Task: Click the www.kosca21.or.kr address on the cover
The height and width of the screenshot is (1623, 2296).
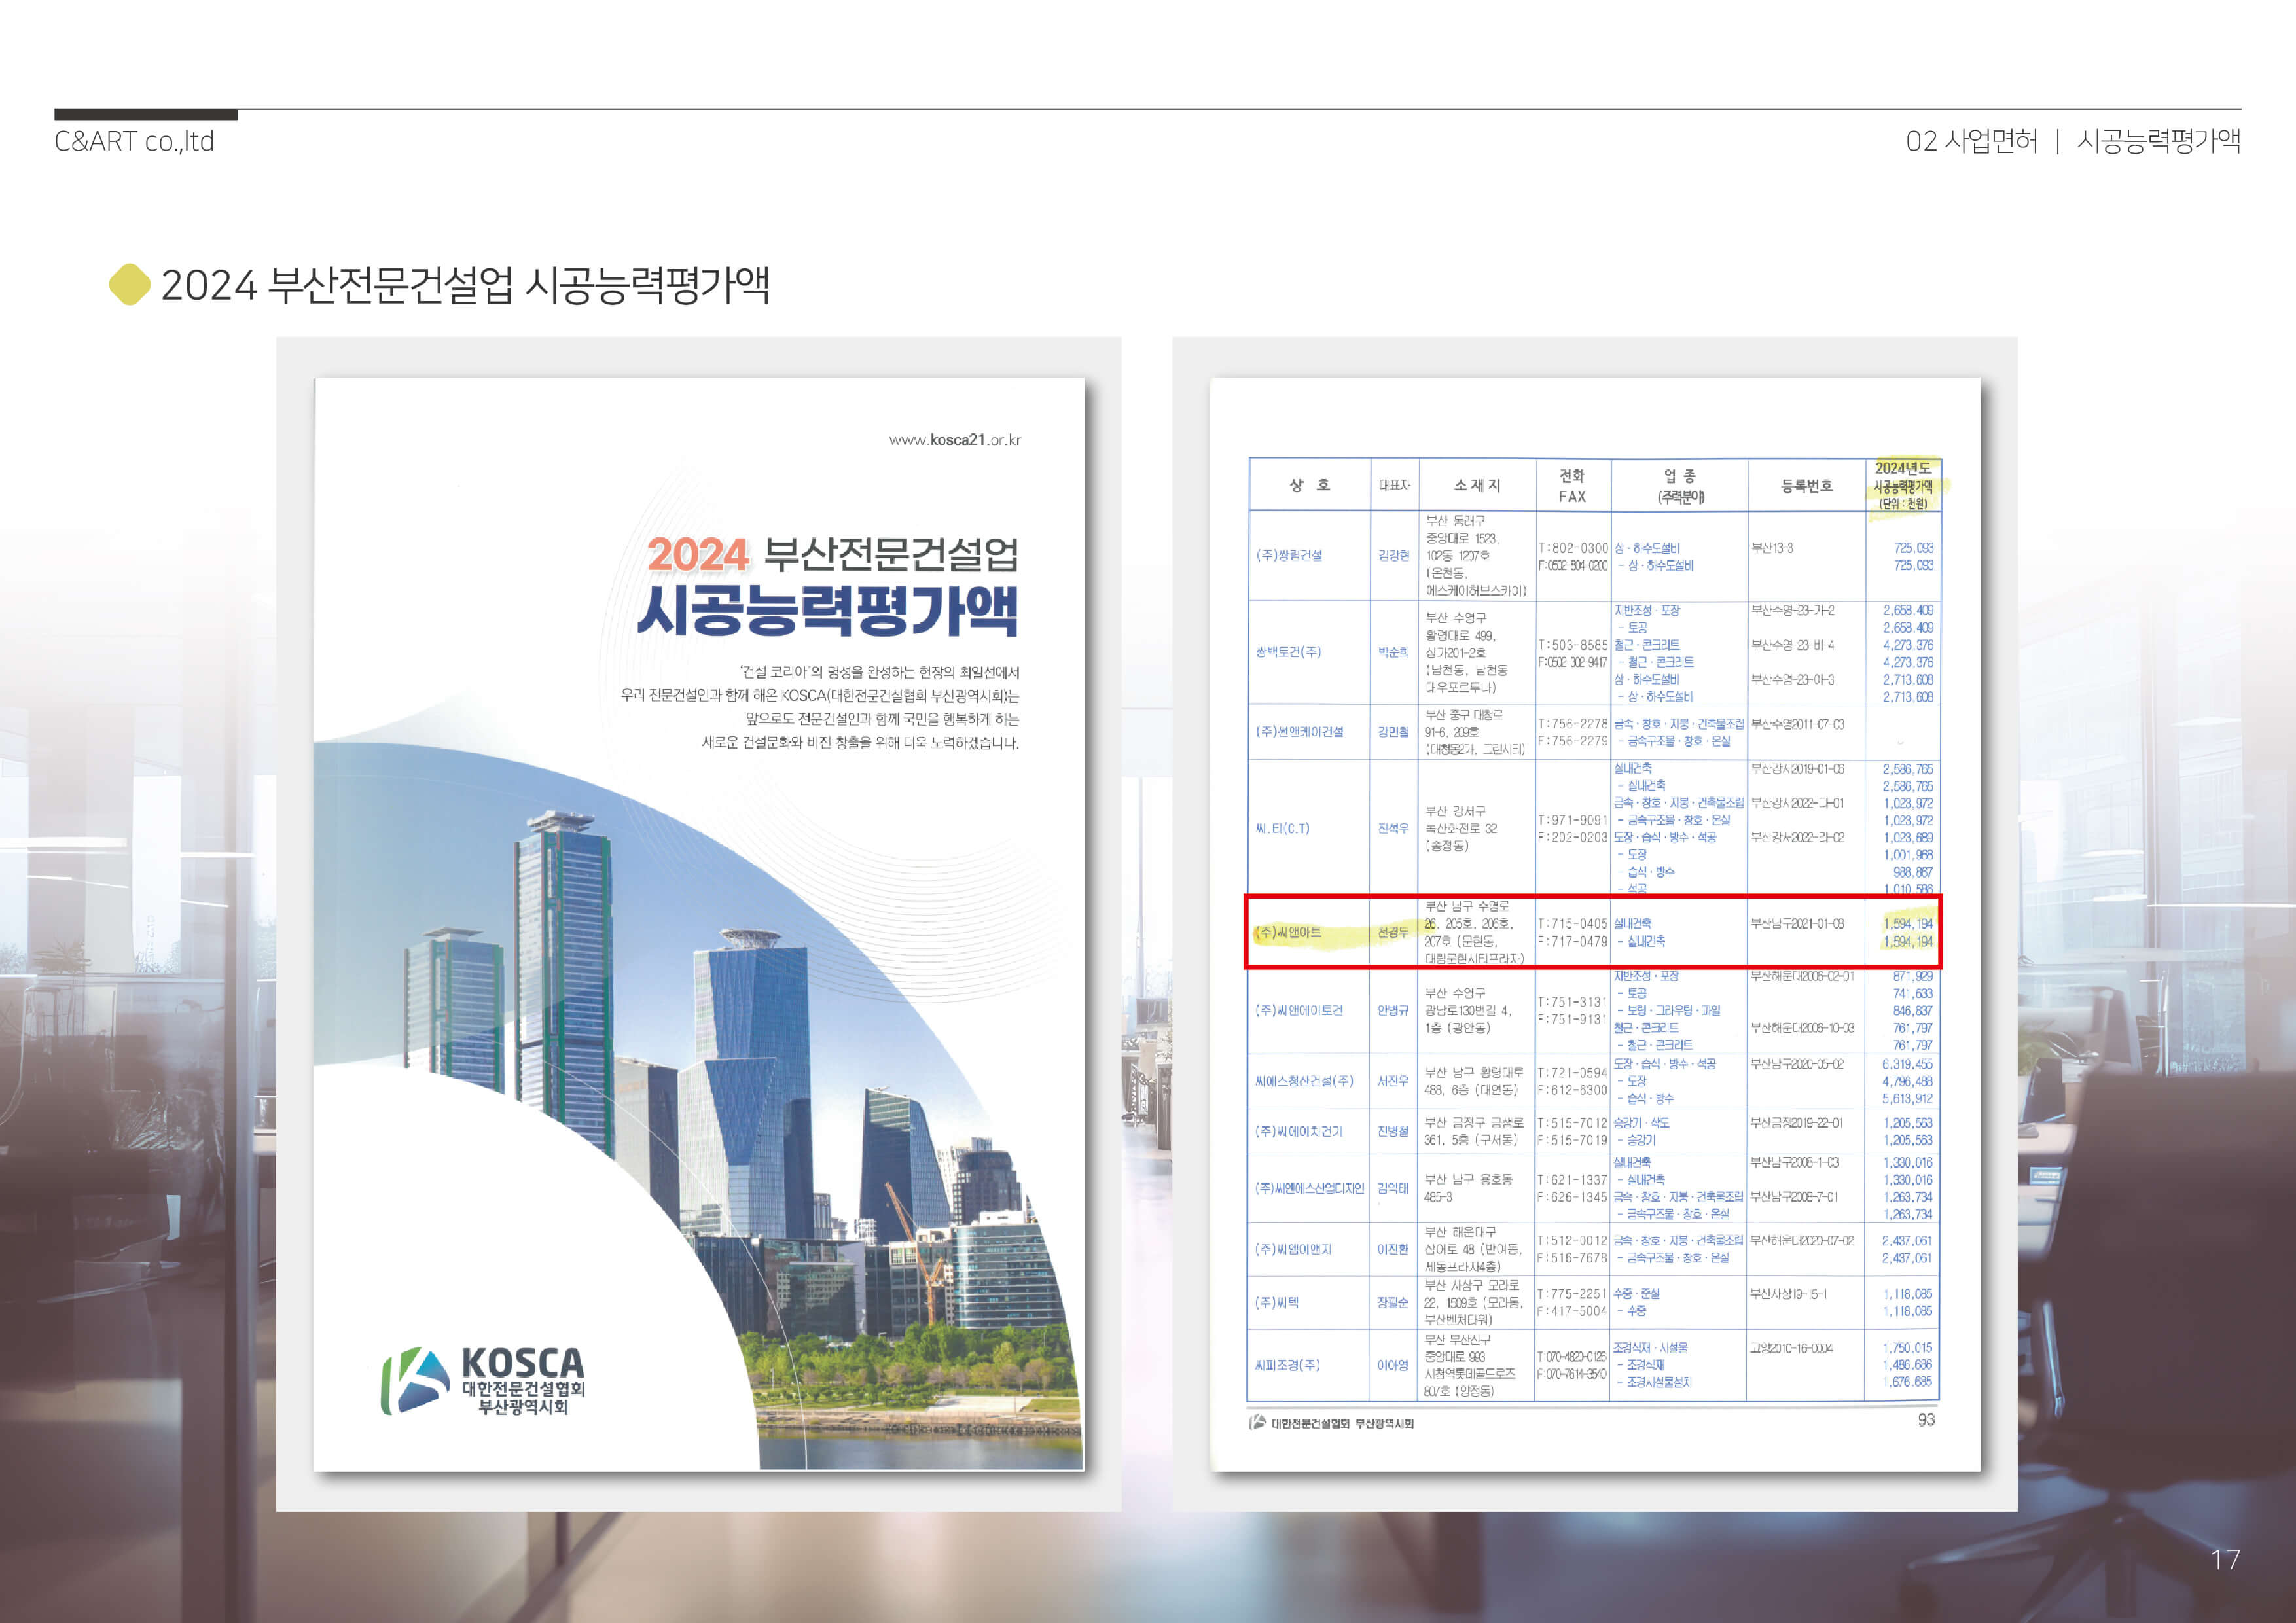Action: point(955,439)
